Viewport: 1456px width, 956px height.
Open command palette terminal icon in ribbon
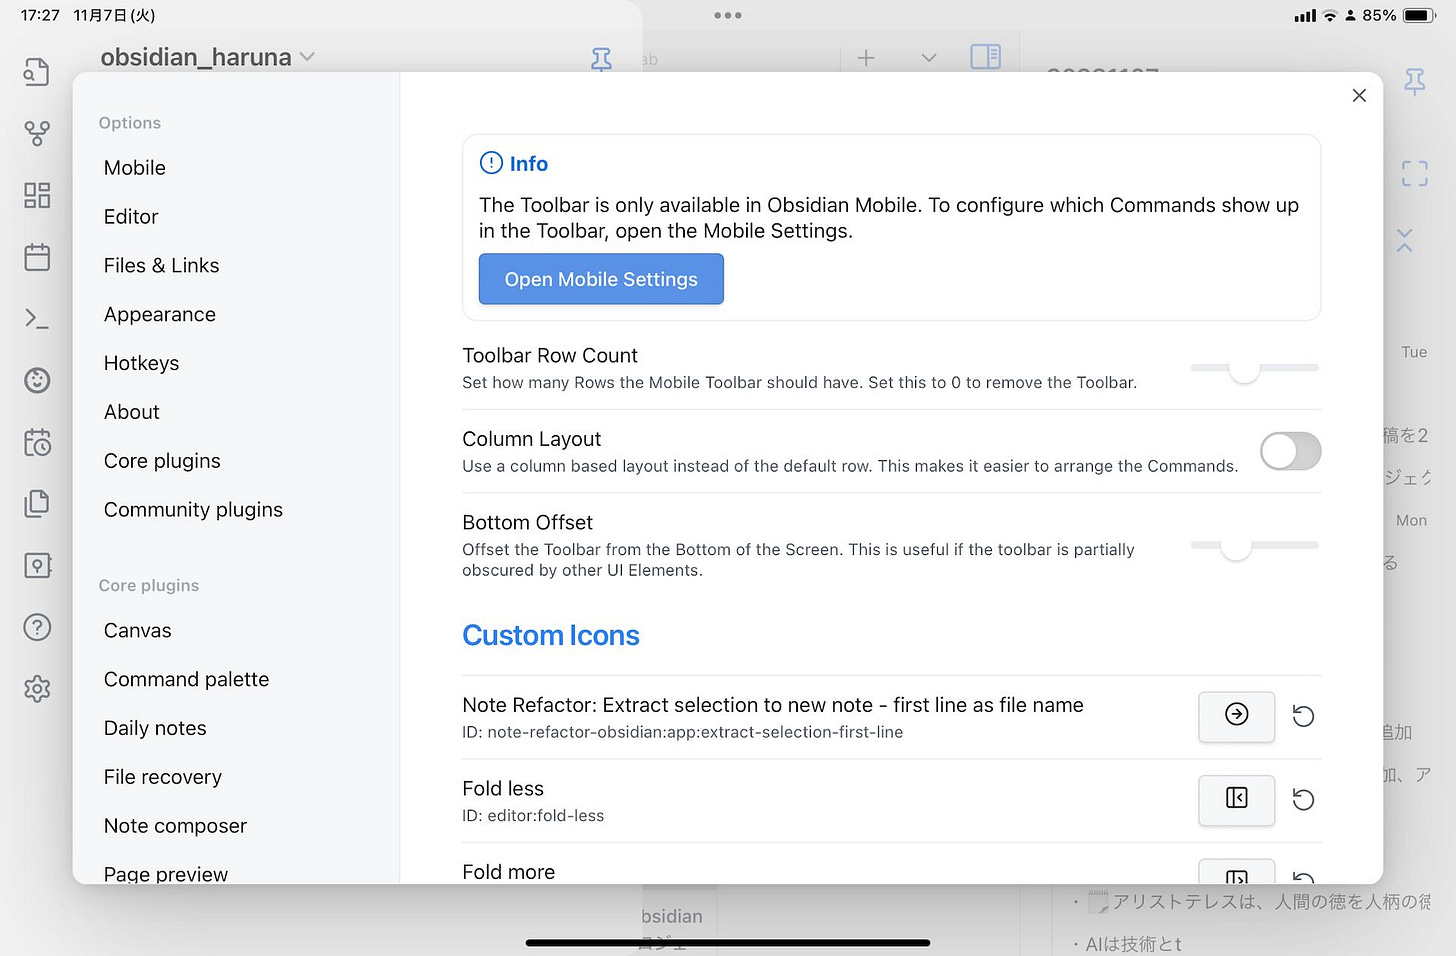coord(37,319)
